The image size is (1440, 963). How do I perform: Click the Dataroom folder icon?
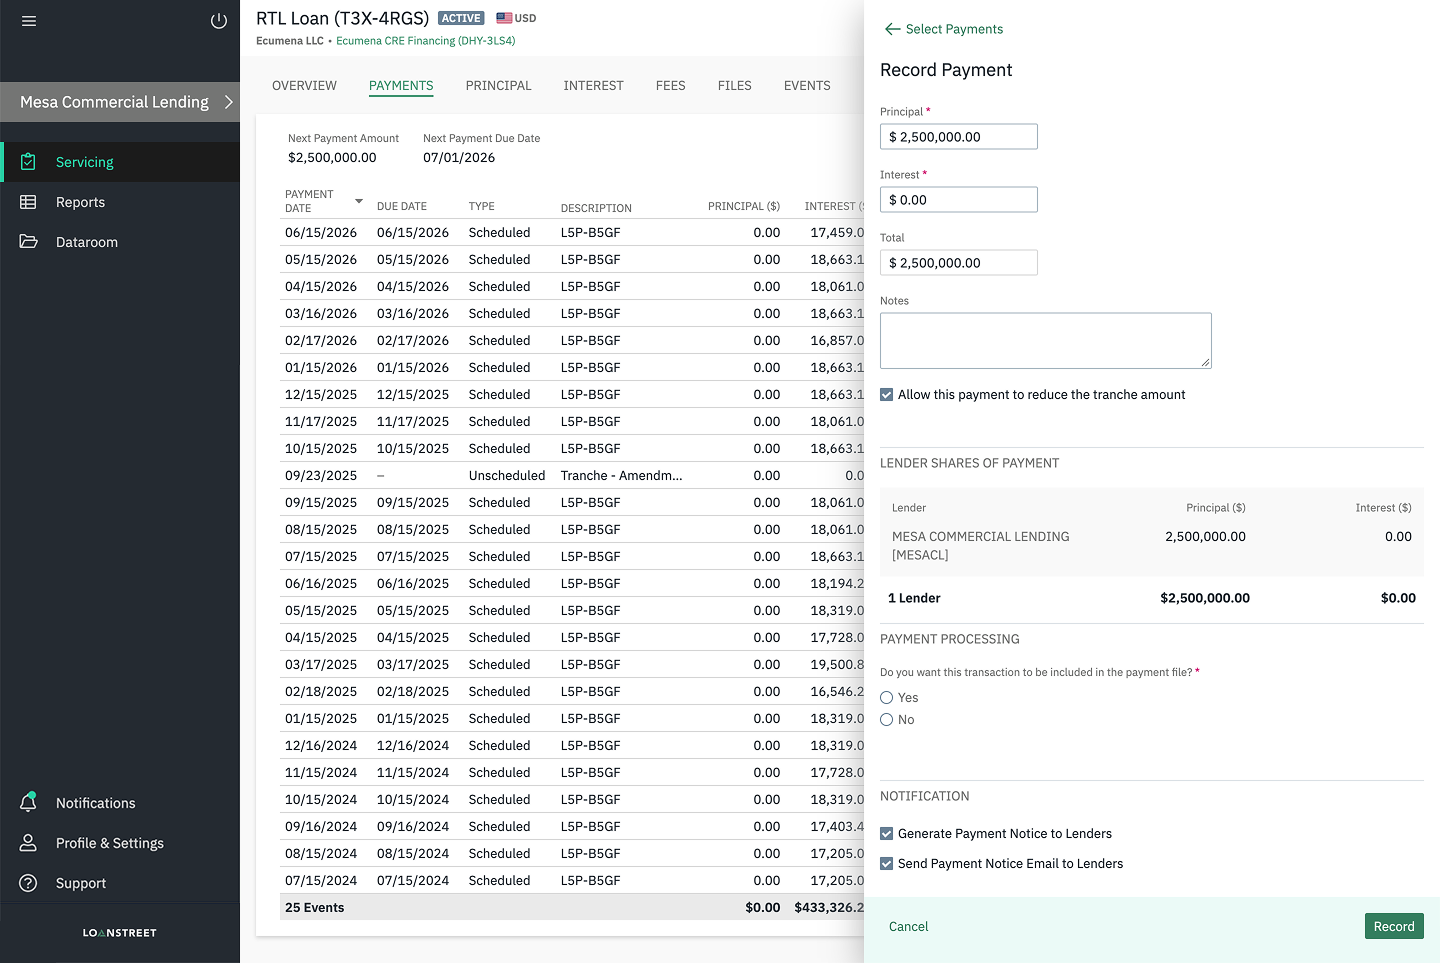point(28,242)
